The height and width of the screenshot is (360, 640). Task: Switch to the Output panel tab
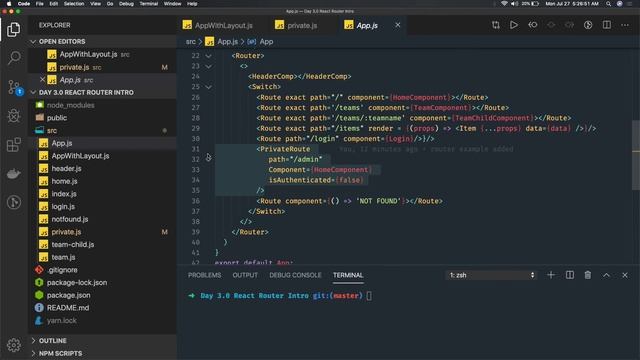point(245,275)
